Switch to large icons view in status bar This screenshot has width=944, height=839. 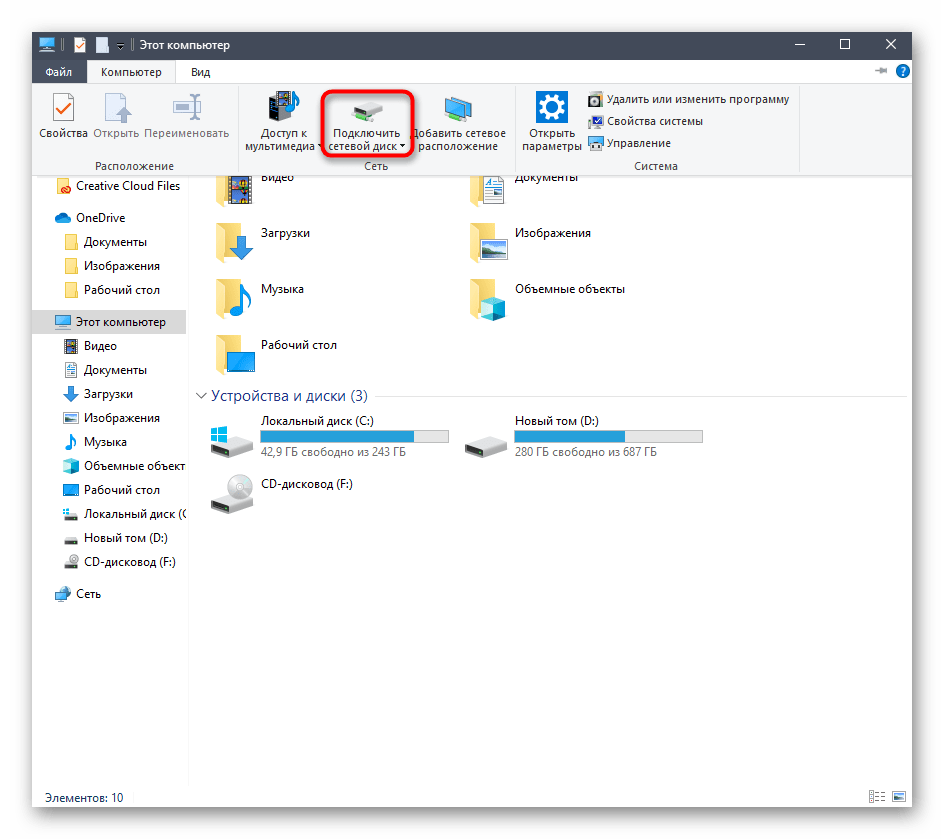click(899, 797)
